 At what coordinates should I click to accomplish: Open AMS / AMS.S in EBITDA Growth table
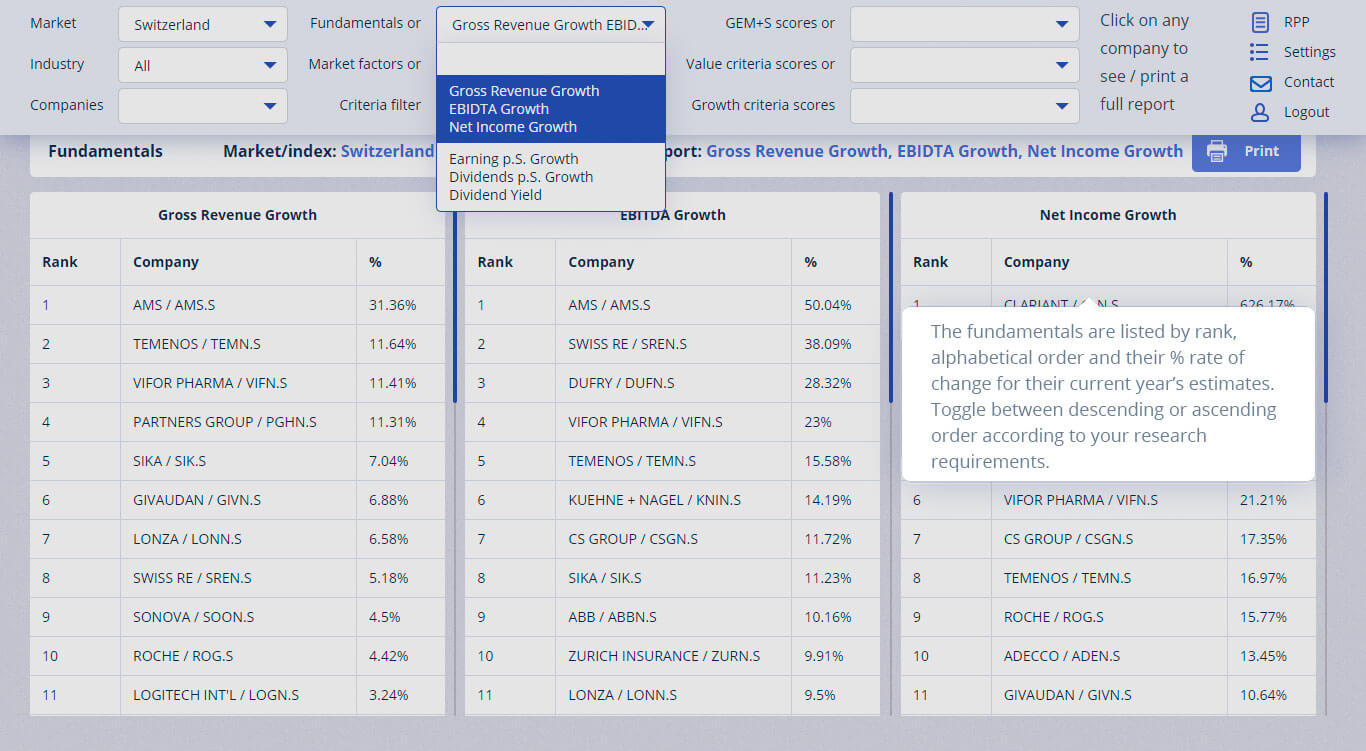tap(609, 305)
